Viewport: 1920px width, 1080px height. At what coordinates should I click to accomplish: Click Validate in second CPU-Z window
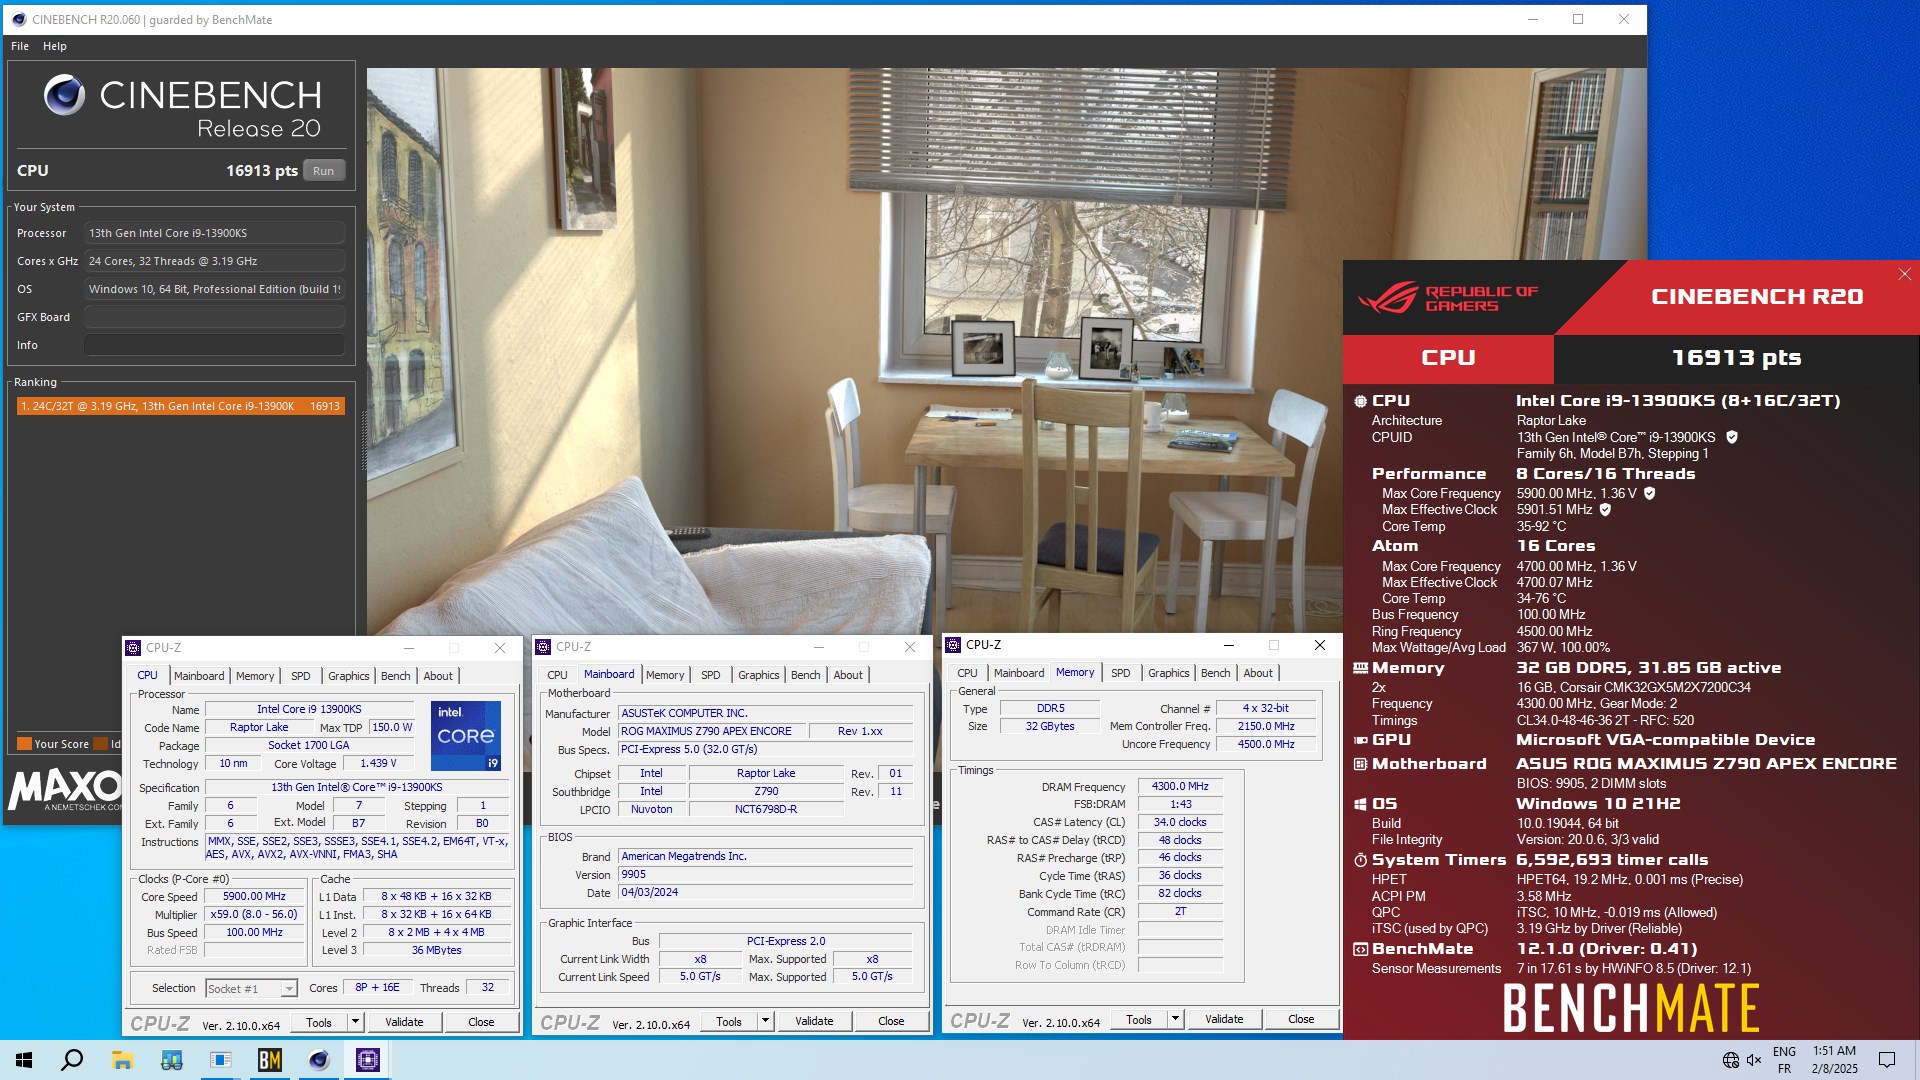tap(814, 1021)
